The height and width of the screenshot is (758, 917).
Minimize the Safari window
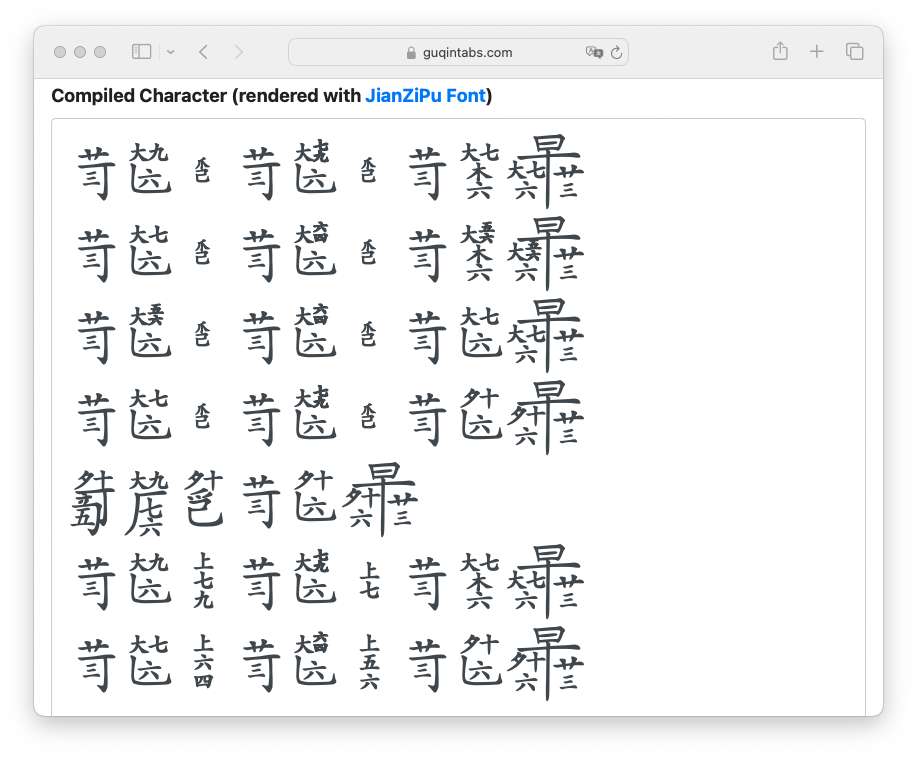(80, 52)
